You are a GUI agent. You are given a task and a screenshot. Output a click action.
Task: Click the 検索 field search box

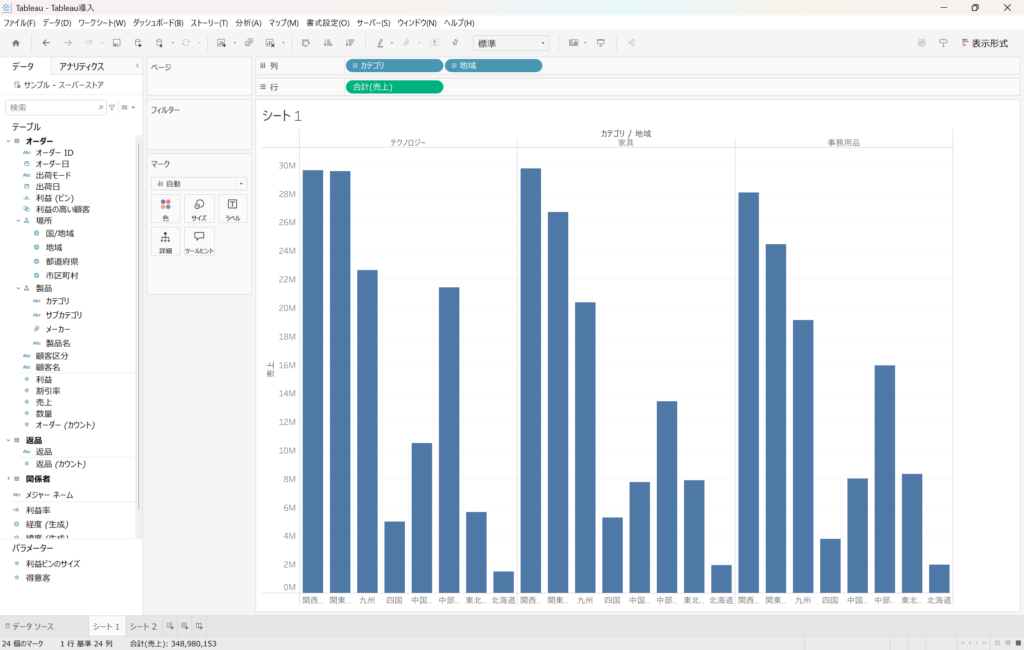pos(54,107)
